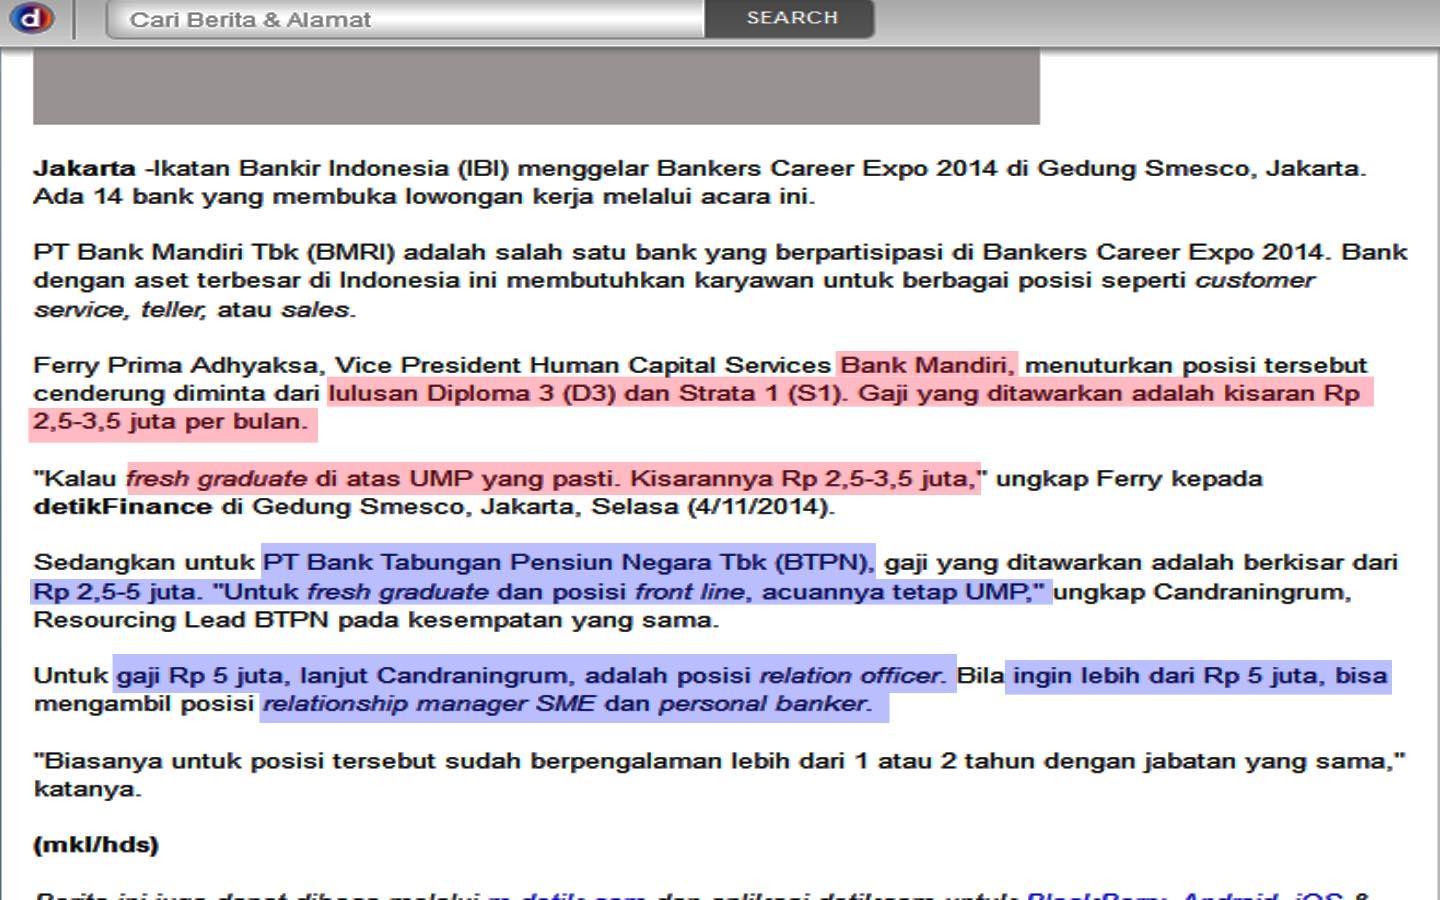Click the pink-highlighted "Bank Mandiri," text
1440x900 pixels.
pos(928,365)
